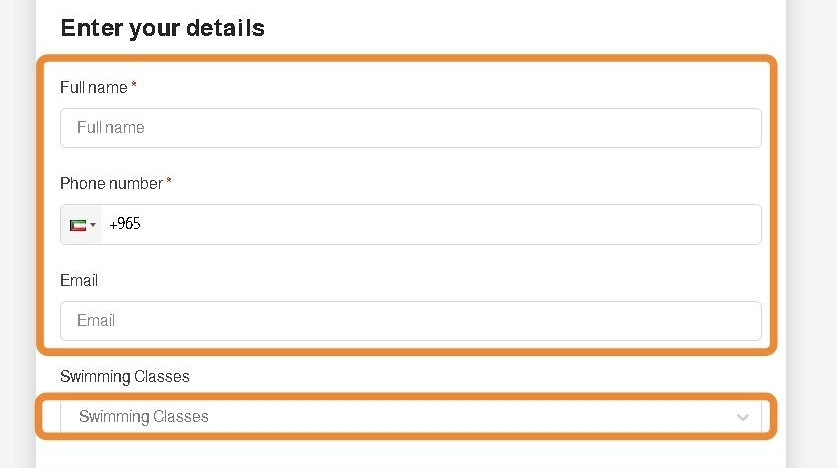The width and height of the screenshot is (837, 468).
Task: Click the Swimming Classes placeholder text
Action: (144, 417)
